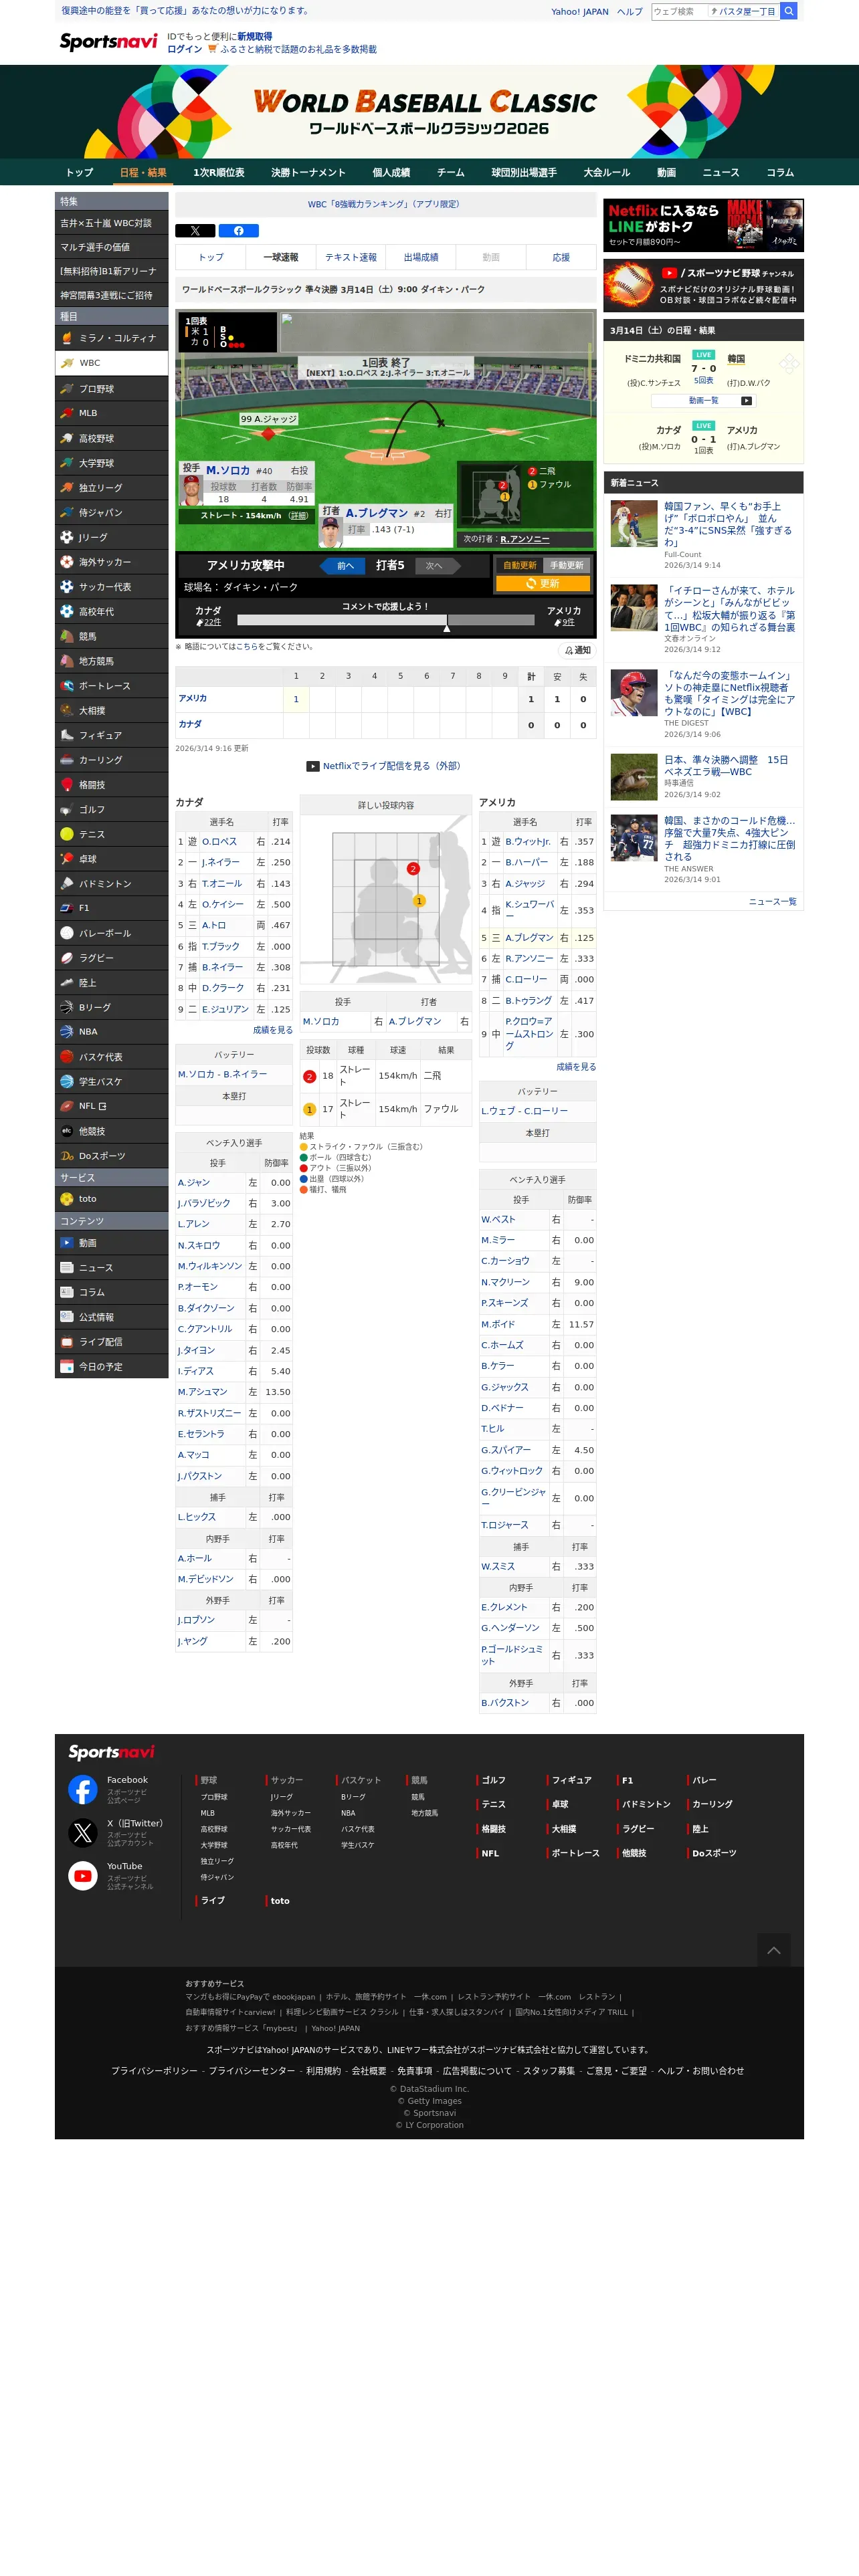
Task: Open 動画一覧 for Dominican Republic vs Korea
Action: (x=704, y=400)
